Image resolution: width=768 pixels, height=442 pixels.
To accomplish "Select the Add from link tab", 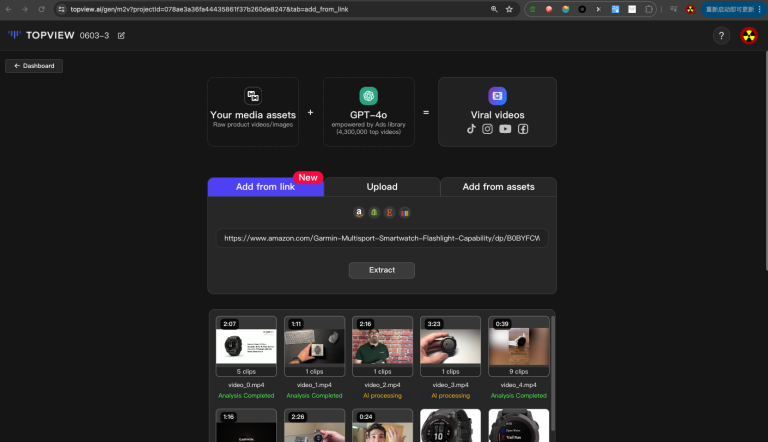I will pos(265,187).
